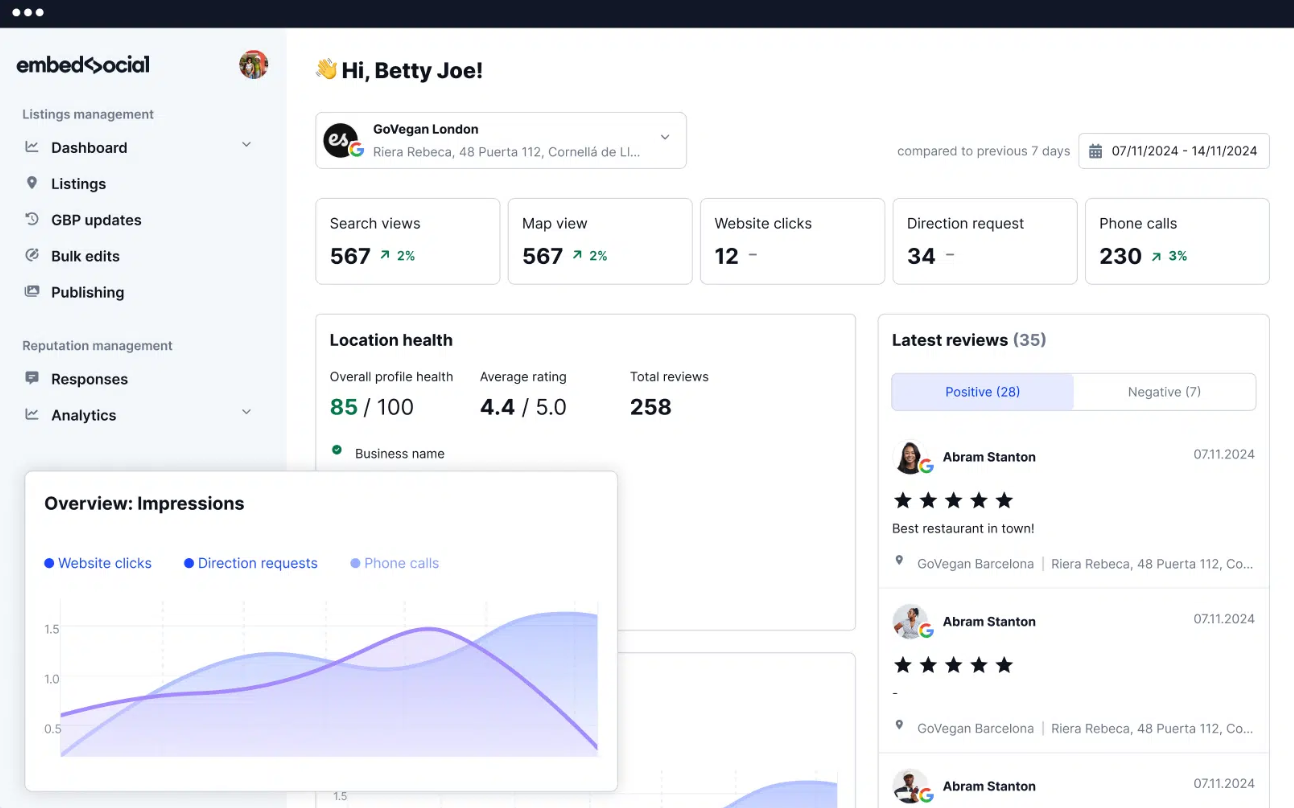
Task: Click the Map view upward trend arrow
Action: 577,256
